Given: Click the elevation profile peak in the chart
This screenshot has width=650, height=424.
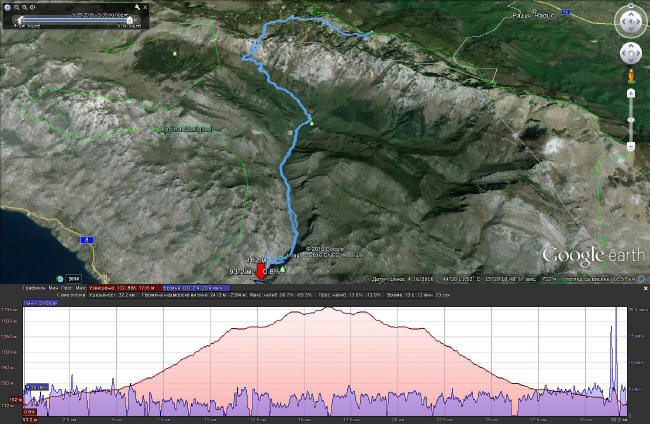Looking at the screenshot, I should (x=328, y=308).
